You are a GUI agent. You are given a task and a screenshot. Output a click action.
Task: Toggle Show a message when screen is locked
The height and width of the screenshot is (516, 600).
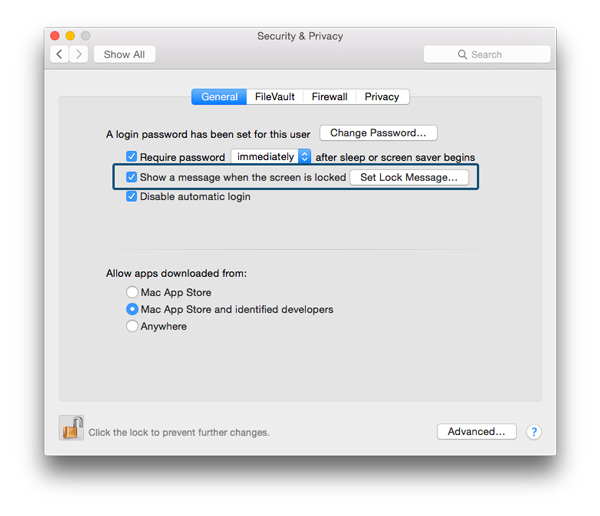[131, 177]
